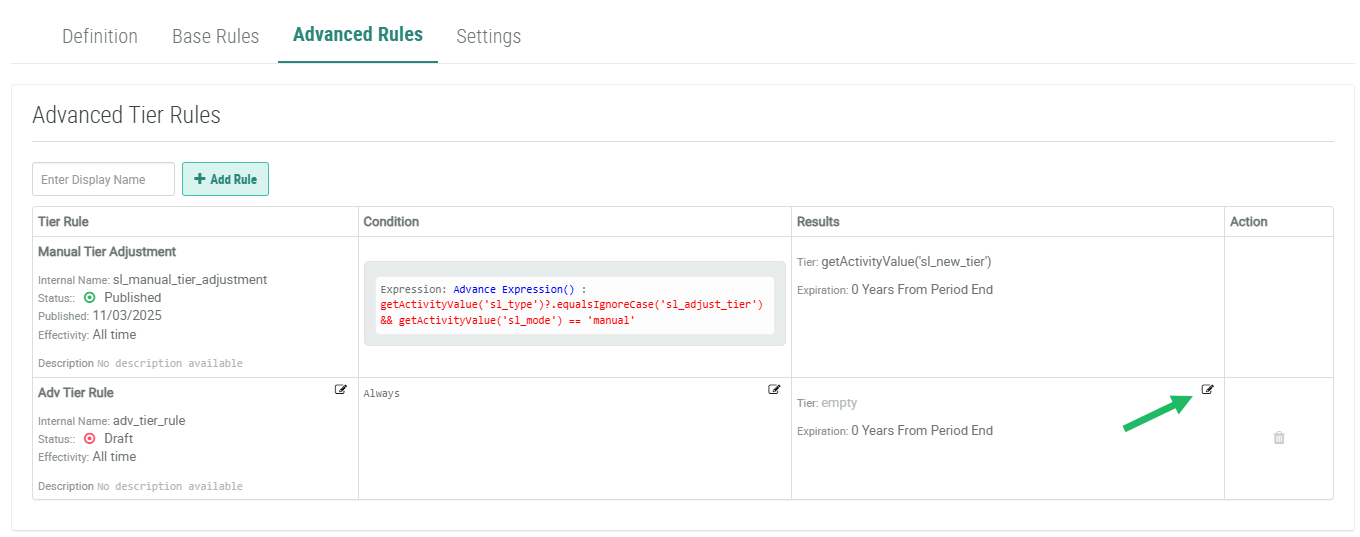Open the Definition tab
This screenshot has height=537, width=1360.
pyautogui.click(x=100, y=37)
